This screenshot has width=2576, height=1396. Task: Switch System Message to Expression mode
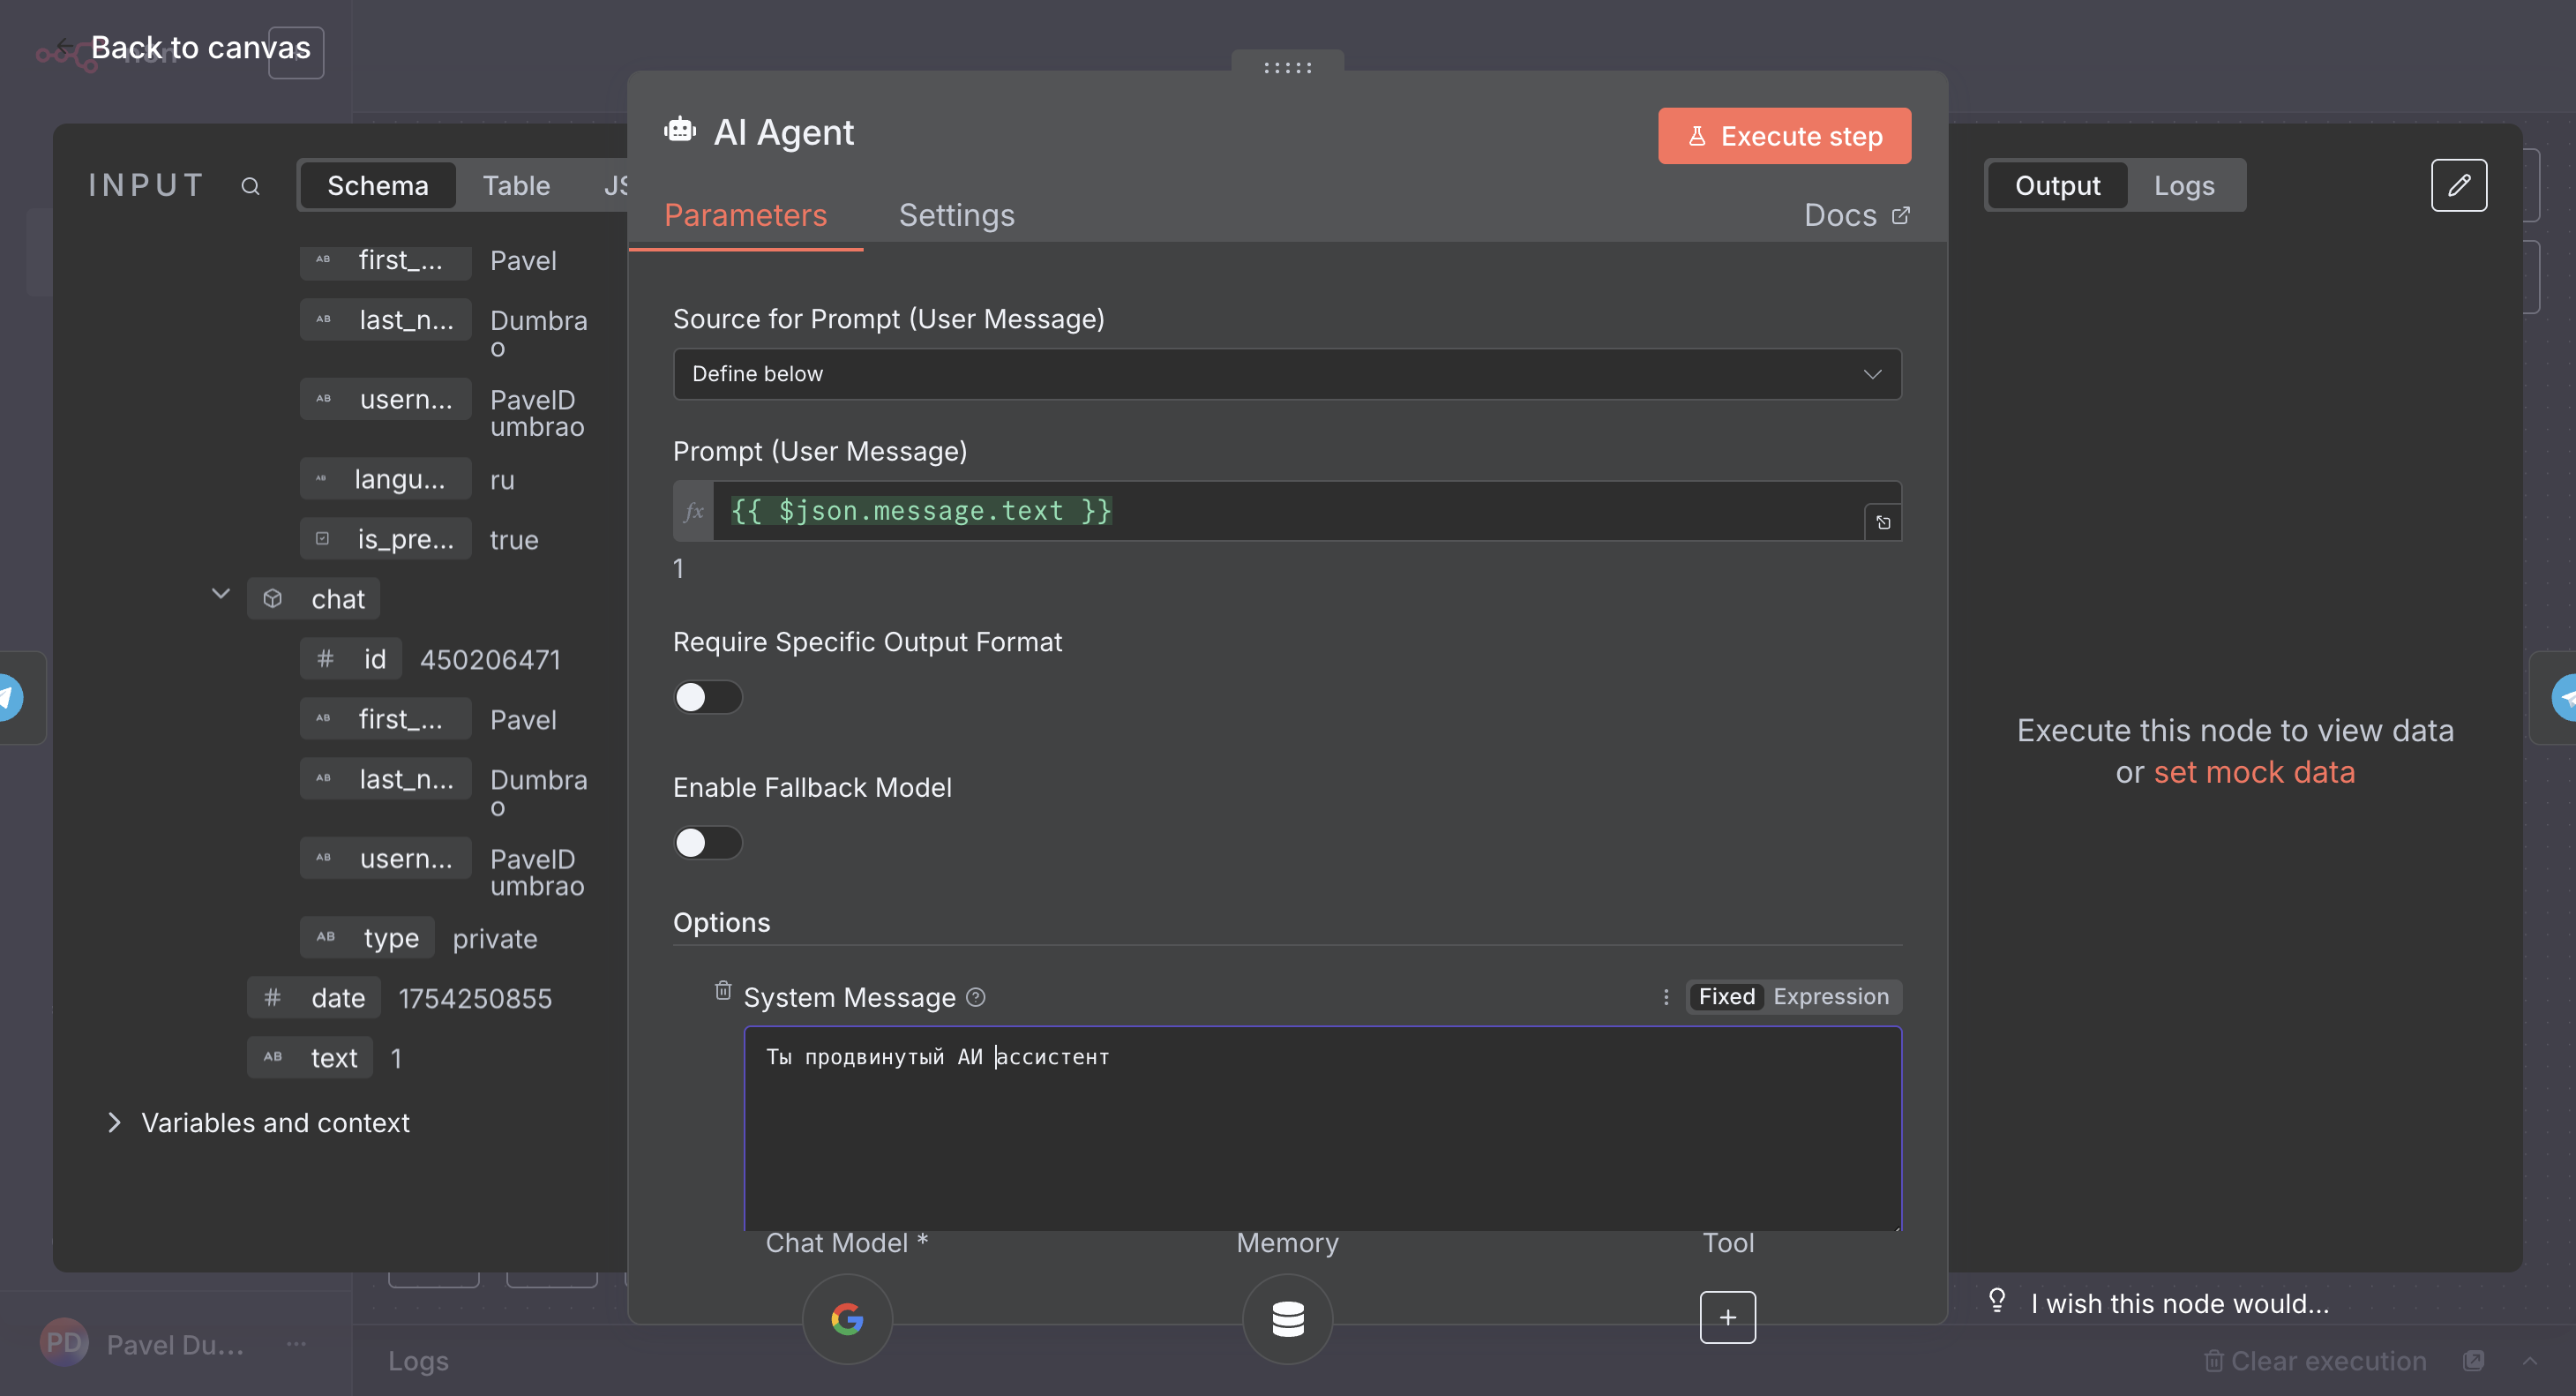point(1830,996)
